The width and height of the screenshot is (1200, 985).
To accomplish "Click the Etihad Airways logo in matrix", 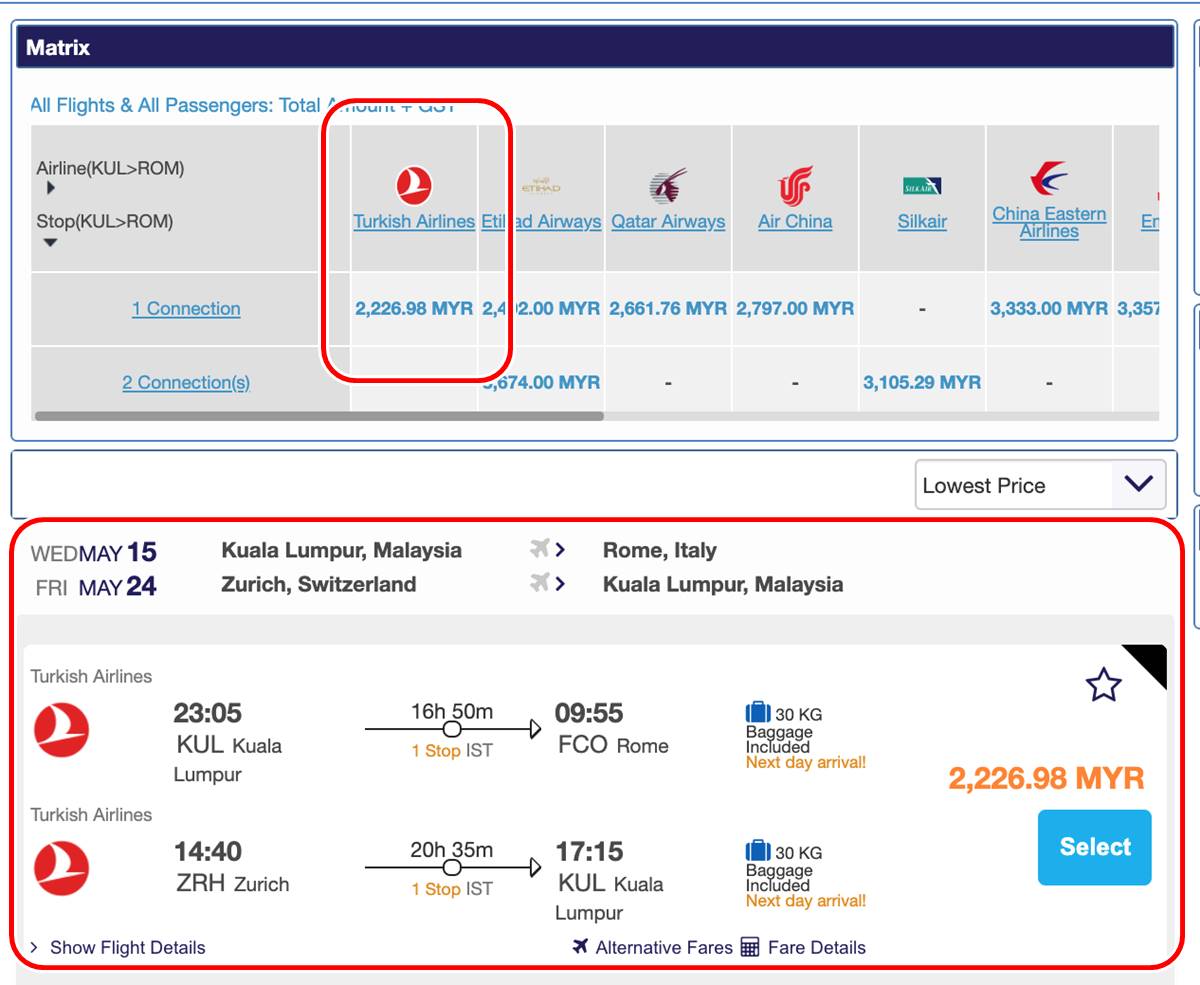I will pyautogui.click(x=541, y=187).
